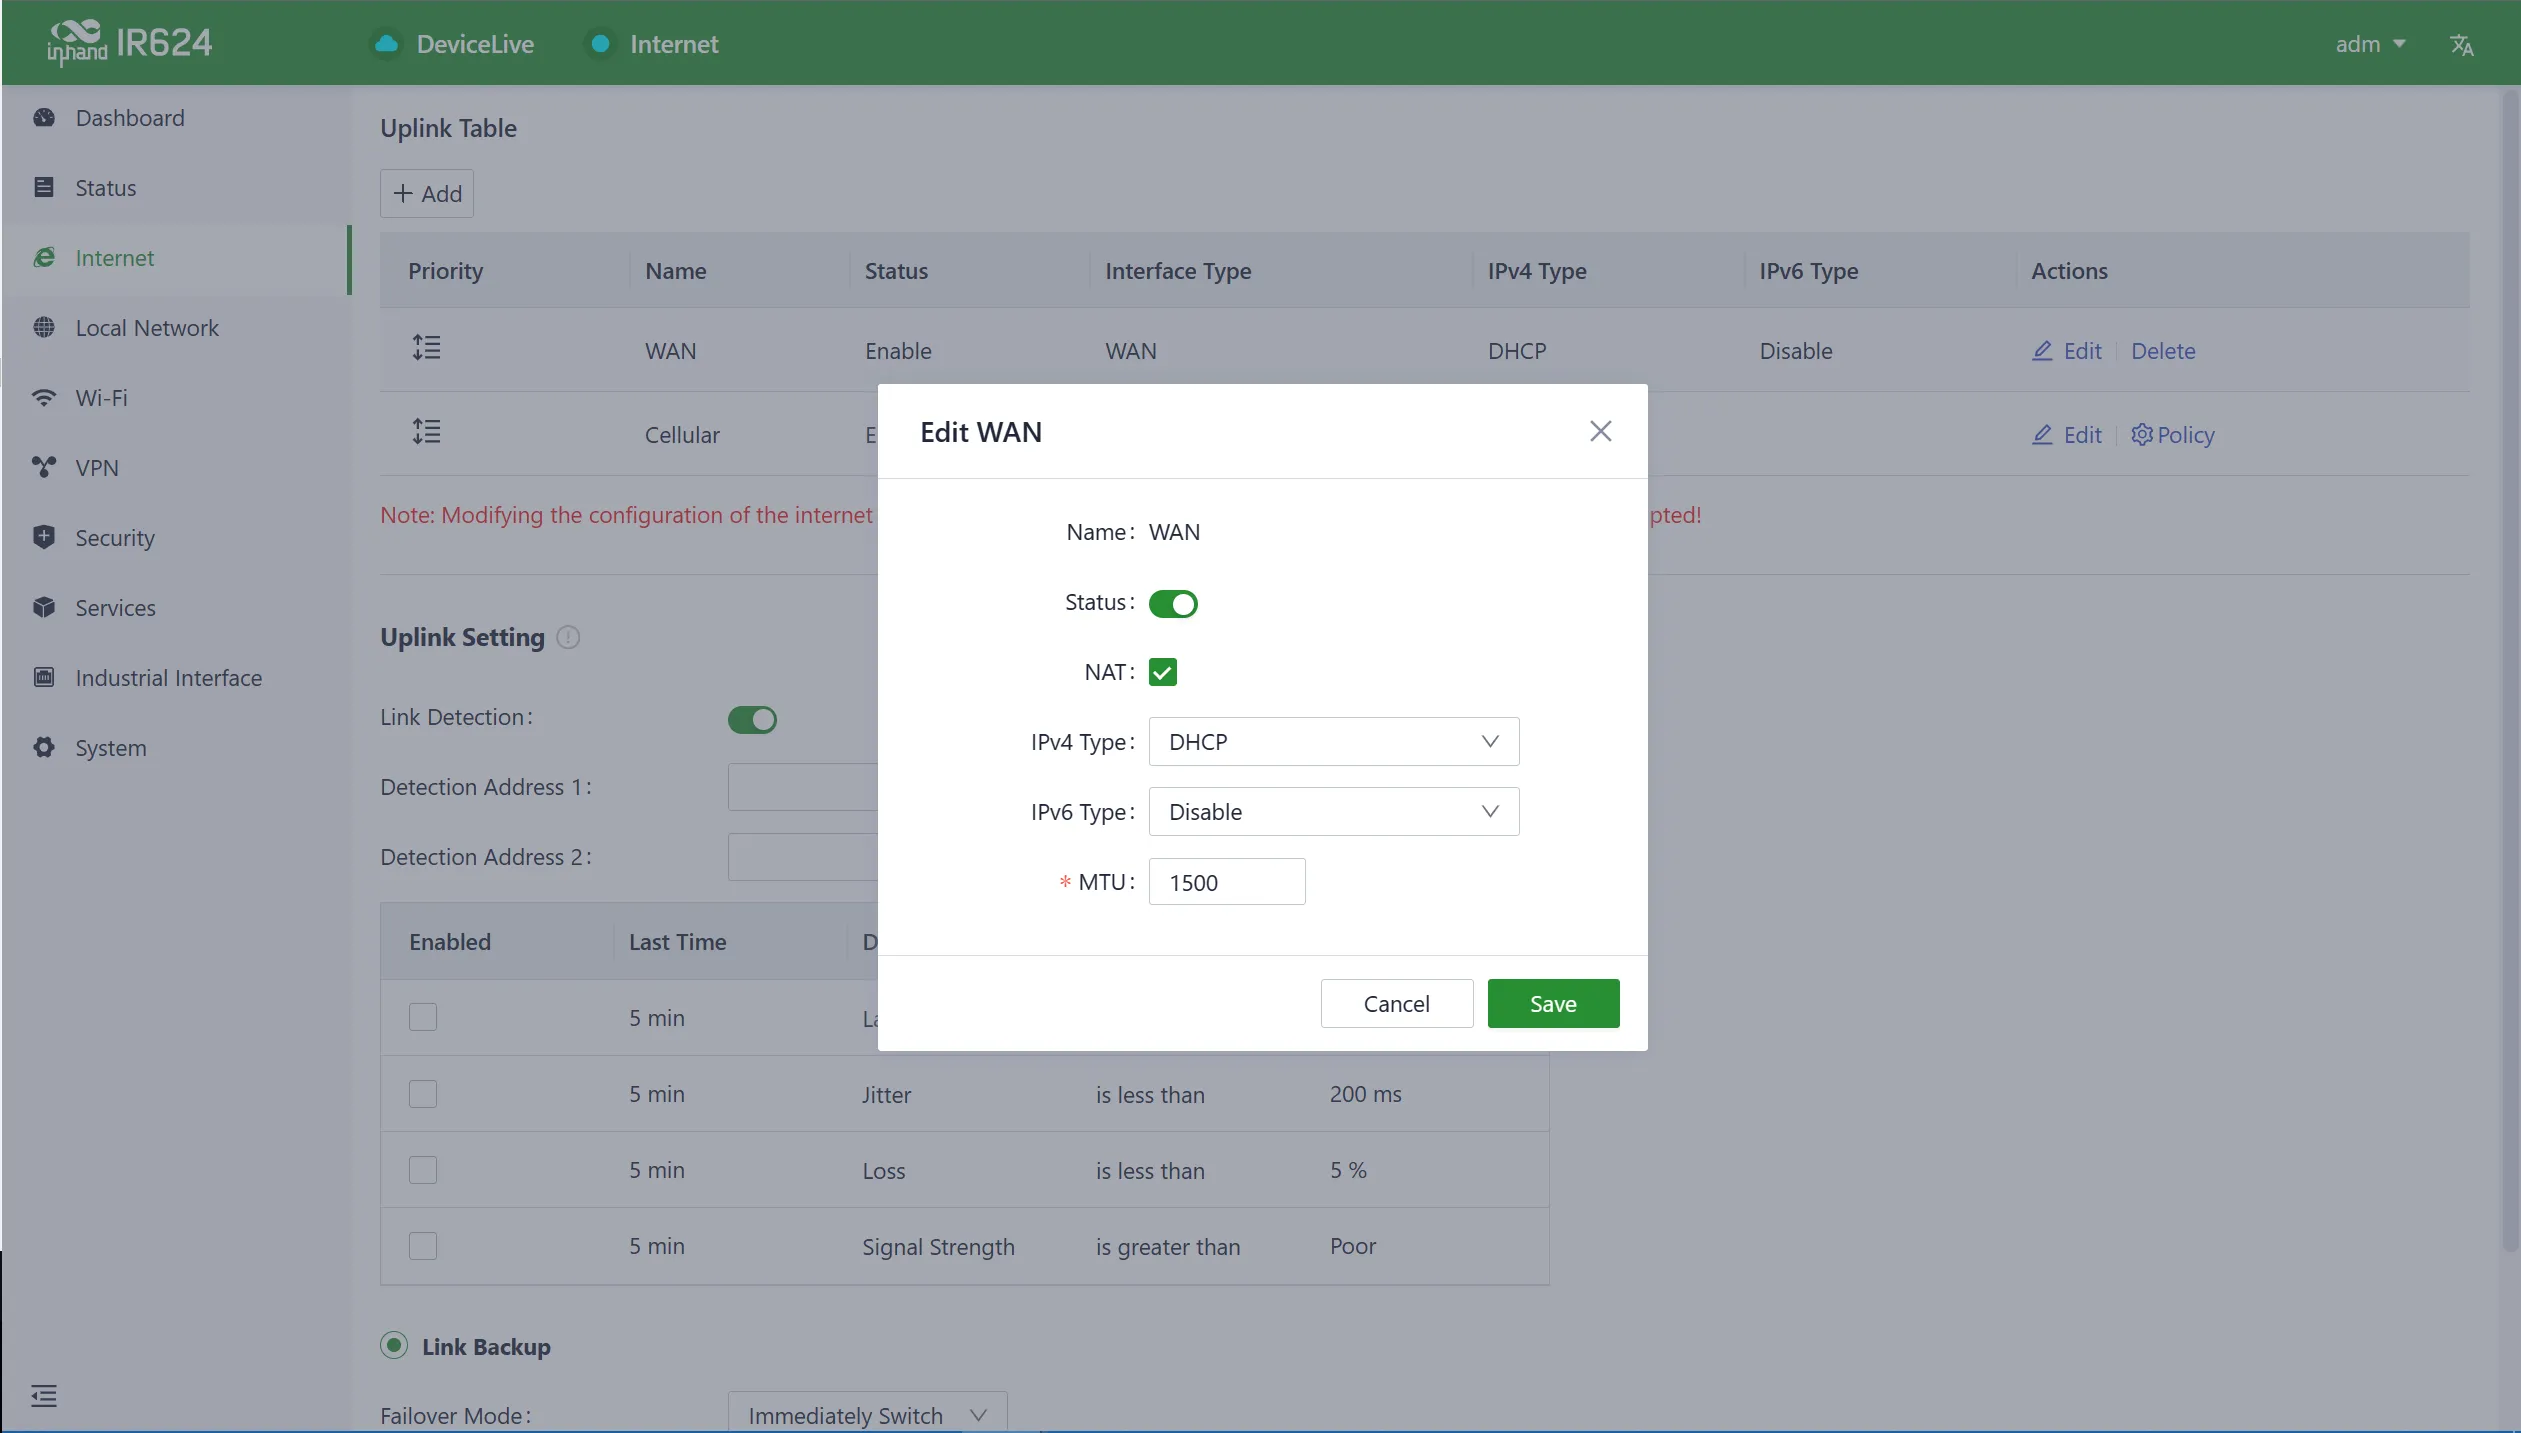Enable the Loss detection checkbox
Image resolution: width=2521 pixels, height=1433 pixels.
423,1170
